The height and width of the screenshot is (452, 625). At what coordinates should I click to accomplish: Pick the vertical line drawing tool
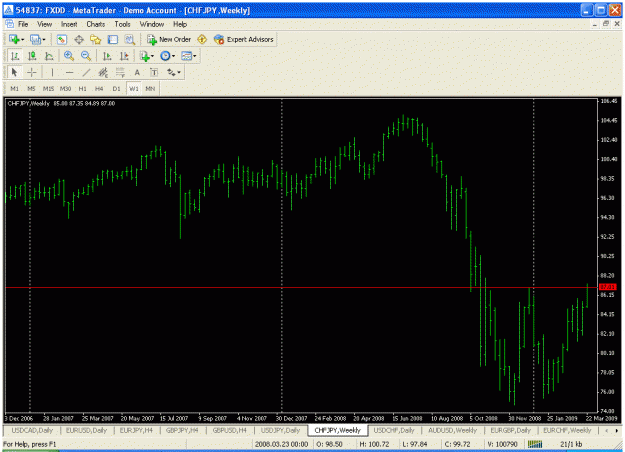tap(52, 73)
